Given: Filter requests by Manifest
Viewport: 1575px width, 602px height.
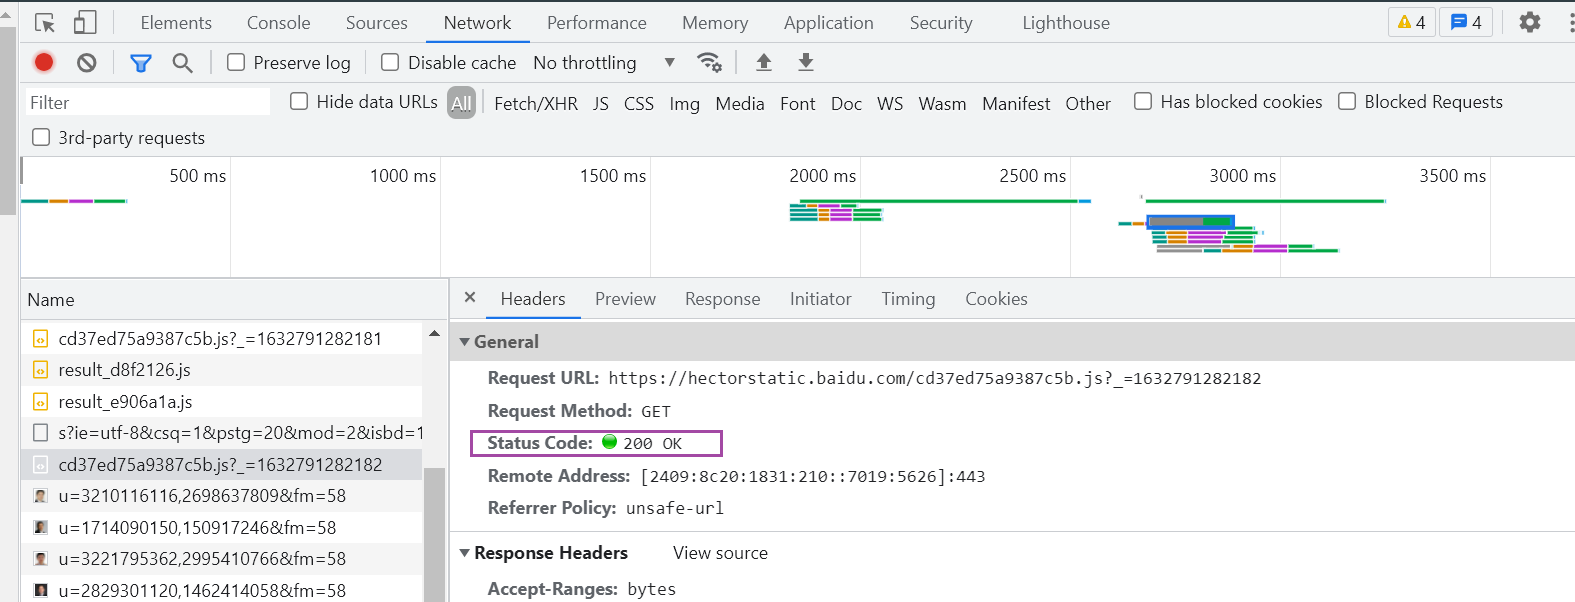Looking at the screenshot, I should point(1016,103).
